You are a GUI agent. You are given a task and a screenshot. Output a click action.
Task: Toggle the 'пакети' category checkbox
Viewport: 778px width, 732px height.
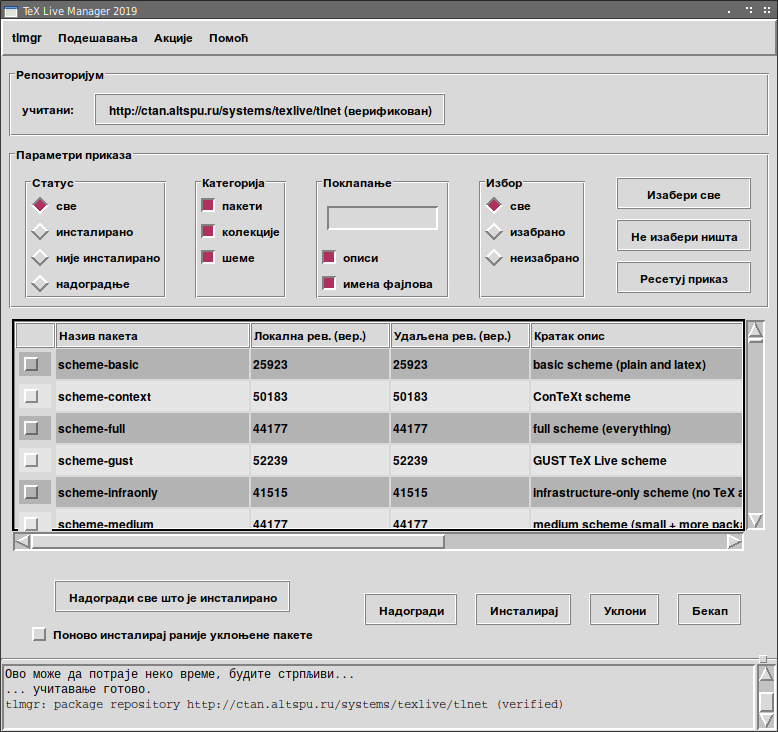tap(208, 205)
